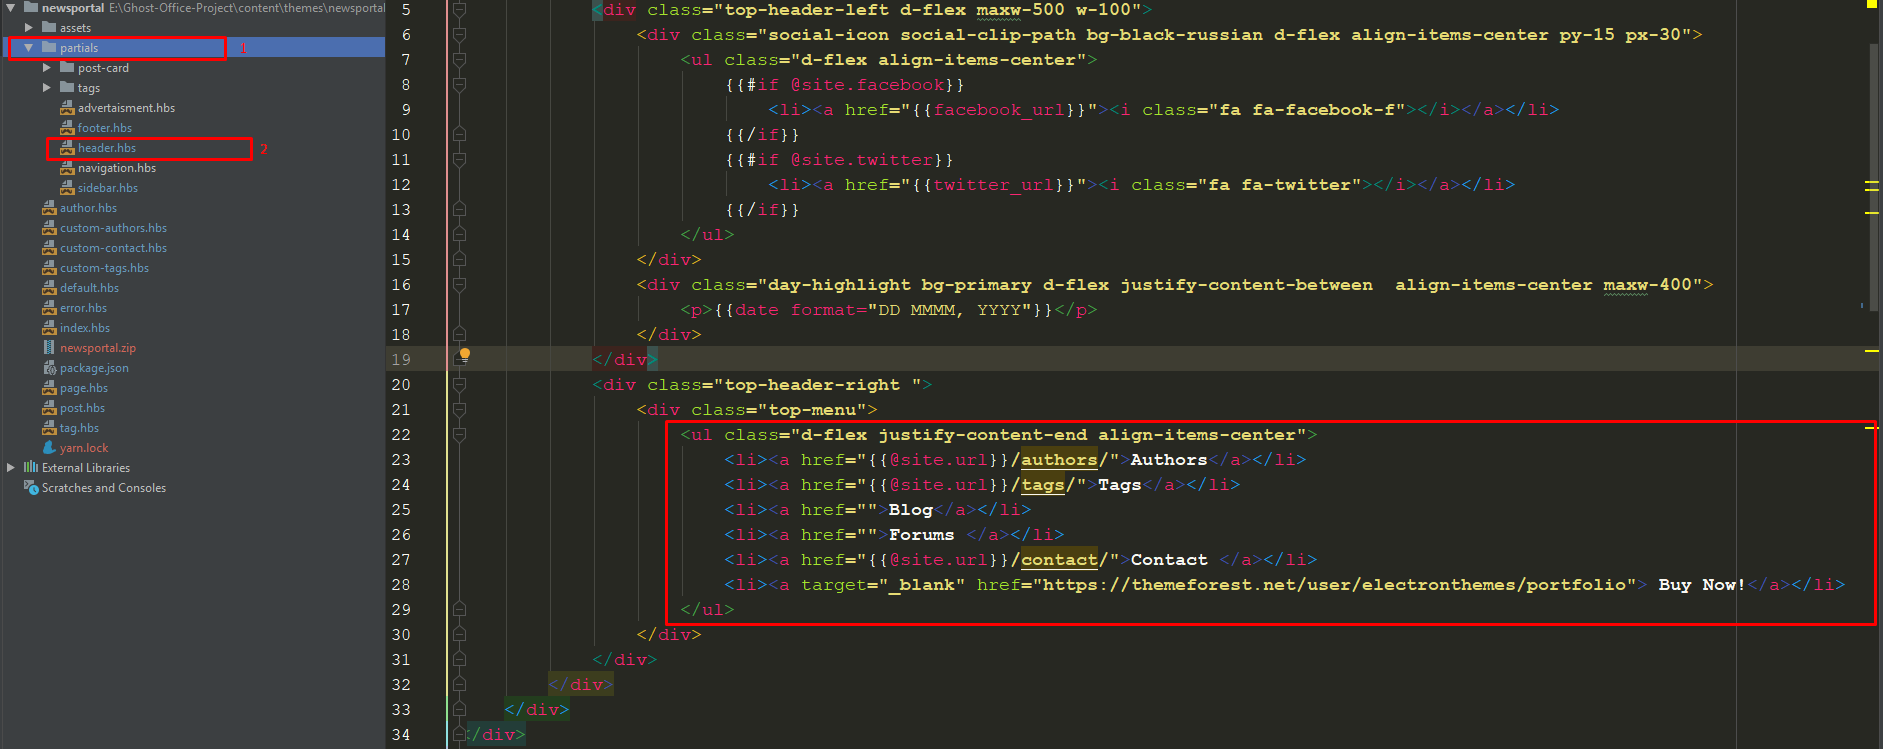Click the sidebar.hbs file icon
Image resolution: width=1883 pixels, height=749 pixels.
click(x=67, y=188)
